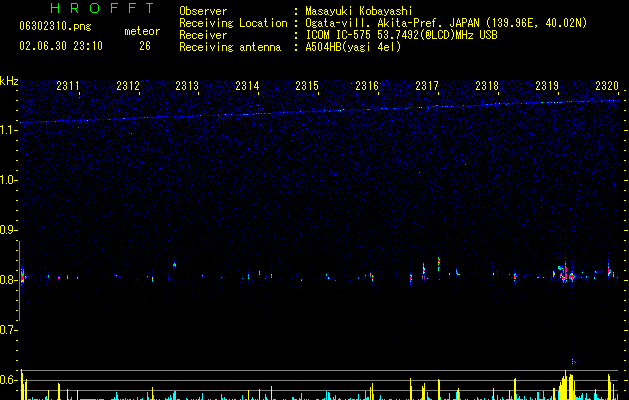
Task: Click the kHz axis unit label
Action: (9, 81)
